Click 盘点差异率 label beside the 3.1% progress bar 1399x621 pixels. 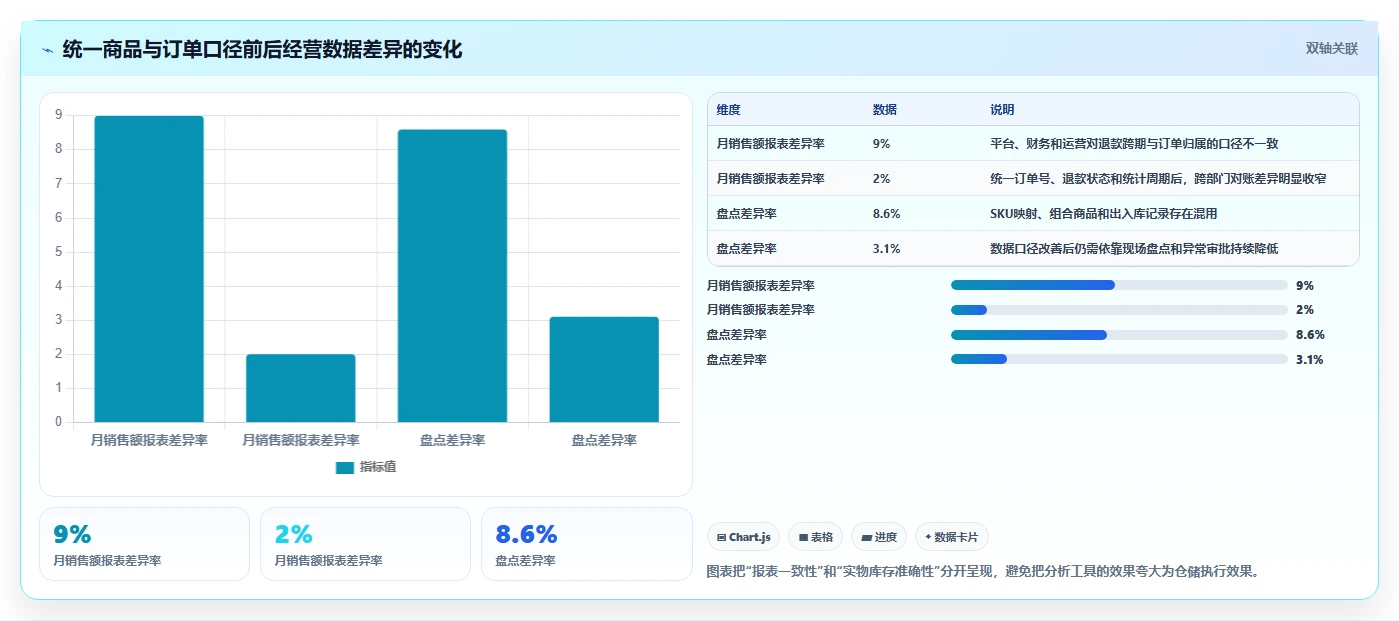pos(736,359)
